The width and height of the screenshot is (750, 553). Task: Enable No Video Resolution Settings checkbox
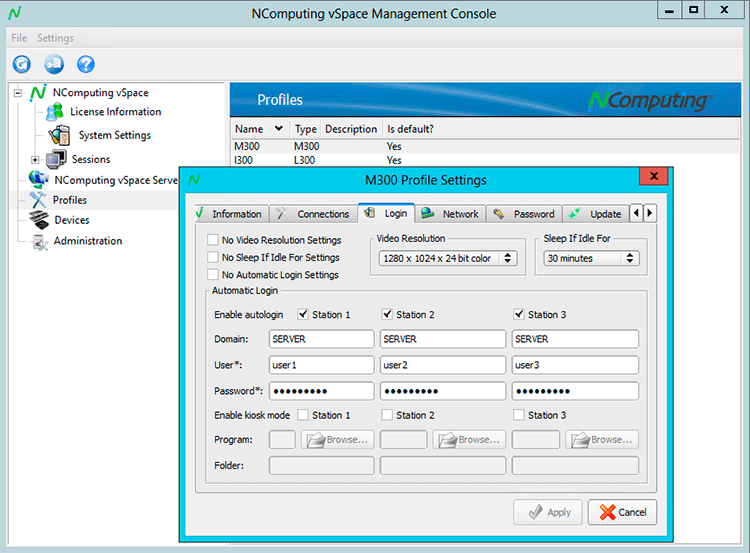coord(213,240)
